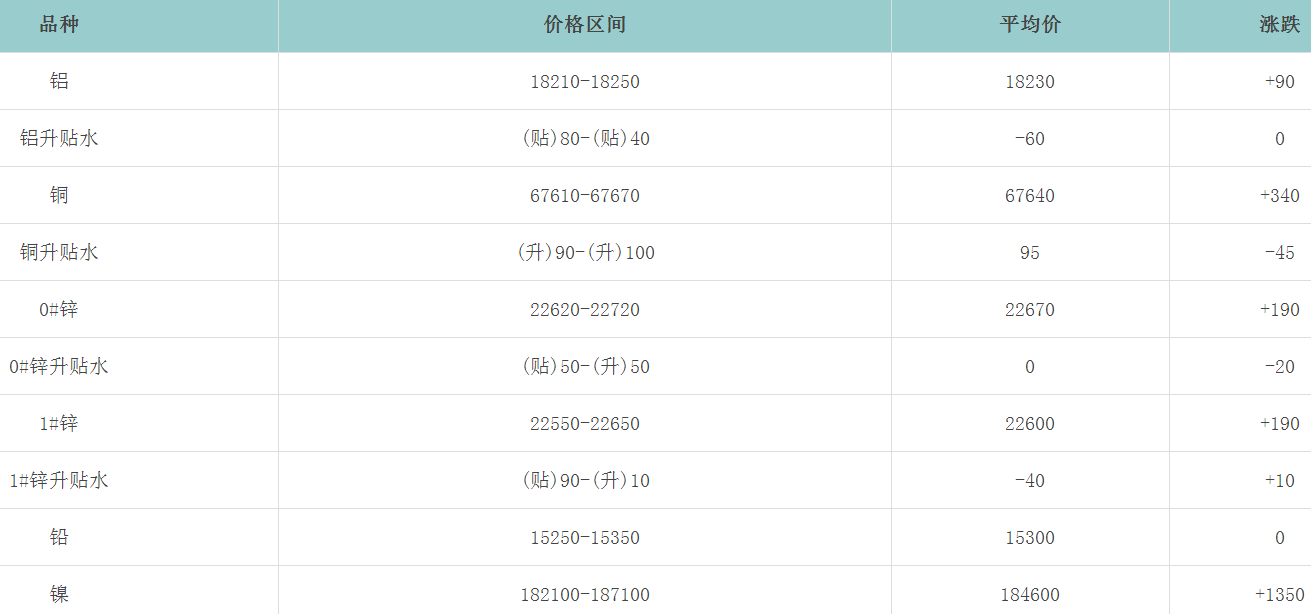Select the average price 18230
Viewport: 1311px width, 614px height.
pyautogui.click(x=1030, y=82)
